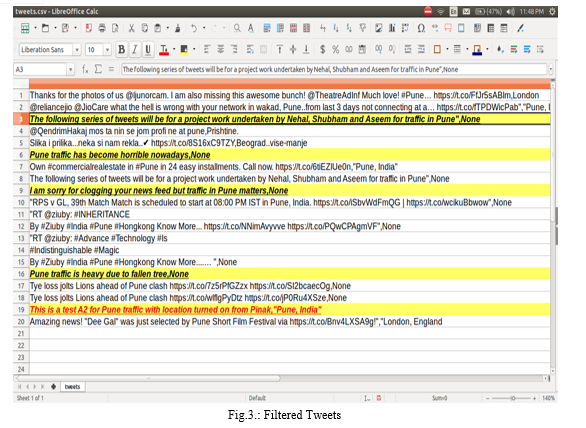586x428 pixels.
Task: Click the Add Decimal Place icon
Action: tap(379, 49)
